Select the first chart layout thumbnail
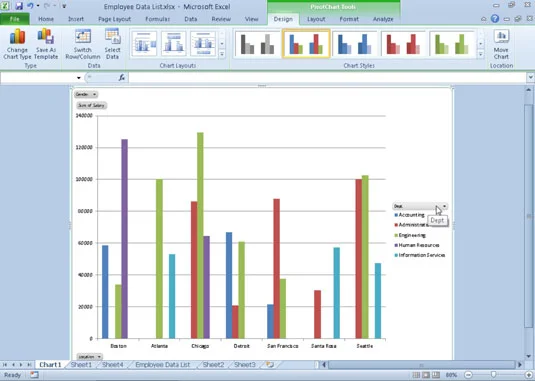 click(144, 44)
